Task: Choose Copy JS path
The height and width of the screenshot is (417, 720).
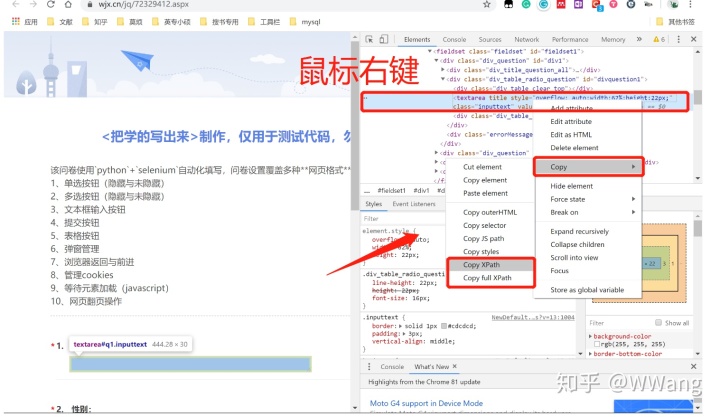Action: (490, 238)
